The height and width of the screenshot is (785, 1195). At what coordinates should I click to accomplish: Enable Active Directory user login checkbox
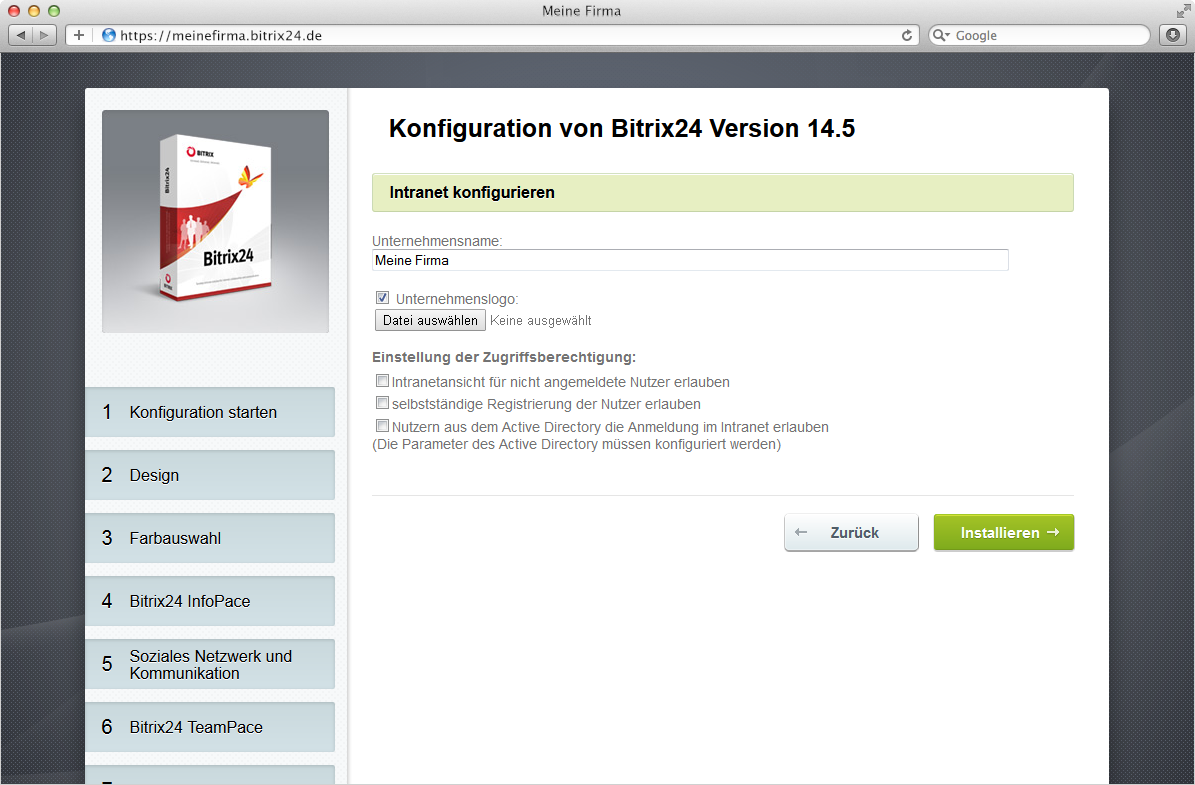383,425
